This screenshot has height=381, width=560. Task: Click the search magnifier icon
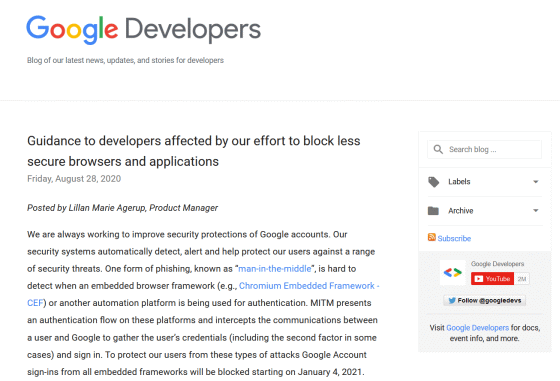pyautogui.click(x=438, y=149)
